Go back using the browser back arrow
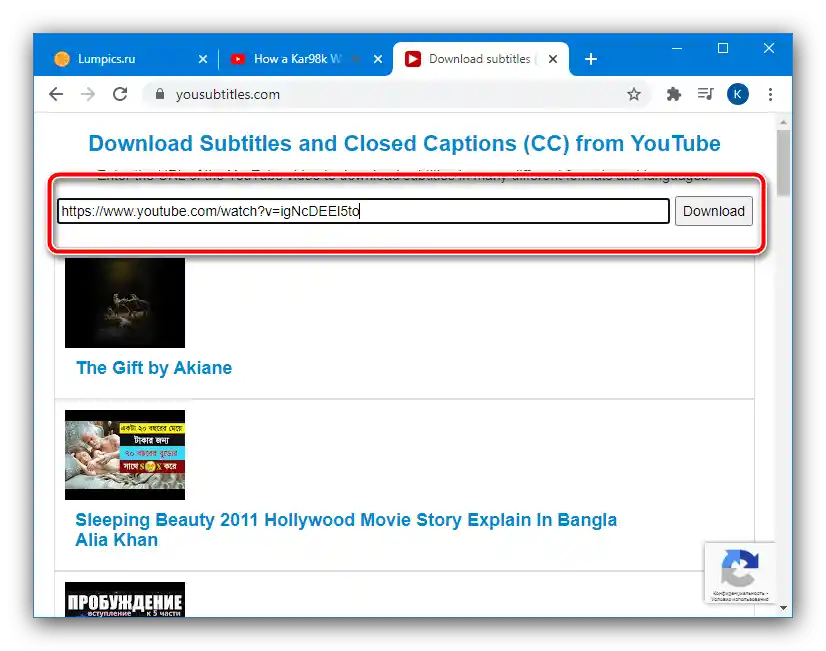Image resolution: width=826 pixels, height=651 pixels. click(x=56, y=94)
